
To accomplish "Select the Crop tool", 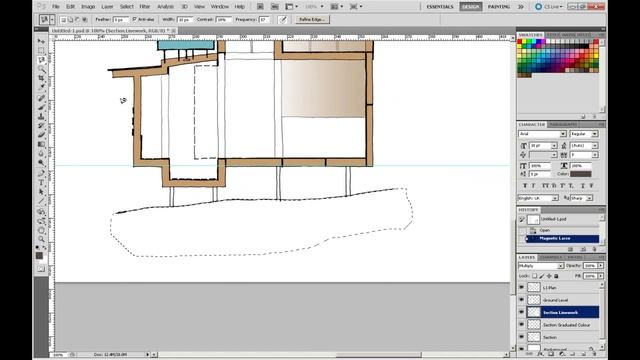I will point(41,78).
